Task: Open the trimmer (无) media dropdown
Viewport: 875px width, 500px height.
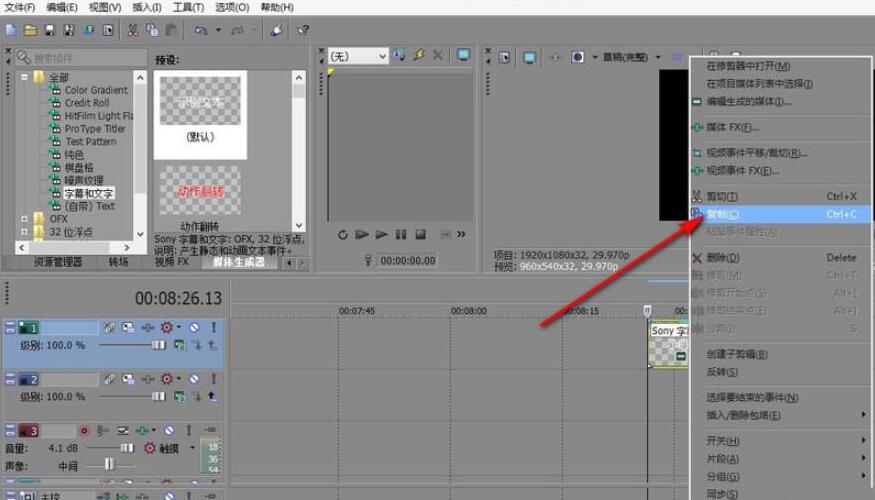Action: coord(358,56)
